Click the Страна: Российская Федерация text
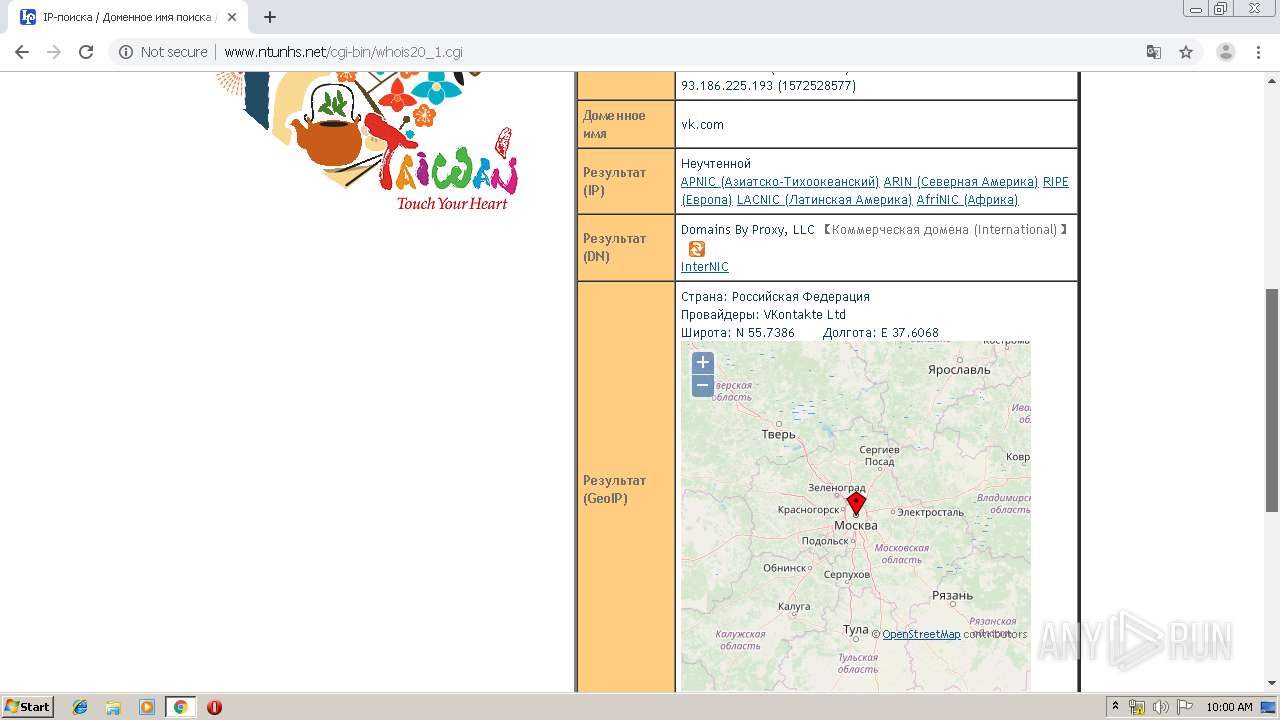The image size is (1280, 720). coord(775,297)
